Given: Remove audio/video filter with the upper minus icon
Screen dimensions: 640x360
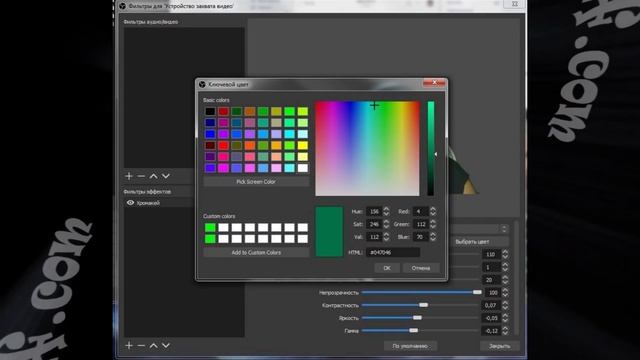Looking at the screenshot, I should [x=141, y=176].
